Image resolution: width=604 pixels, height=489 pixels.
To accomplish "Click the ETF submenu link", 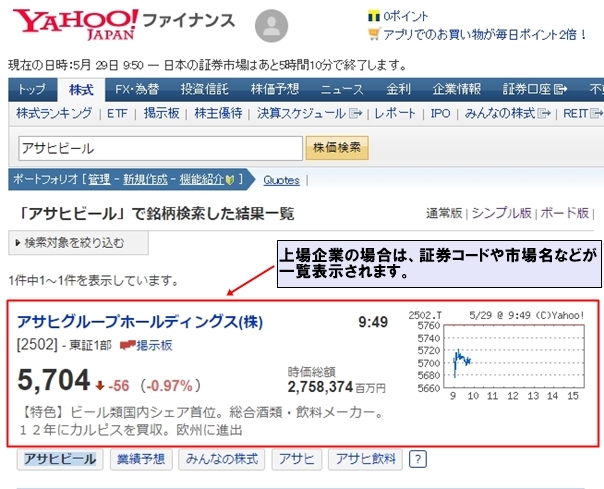I will (117, 114).
